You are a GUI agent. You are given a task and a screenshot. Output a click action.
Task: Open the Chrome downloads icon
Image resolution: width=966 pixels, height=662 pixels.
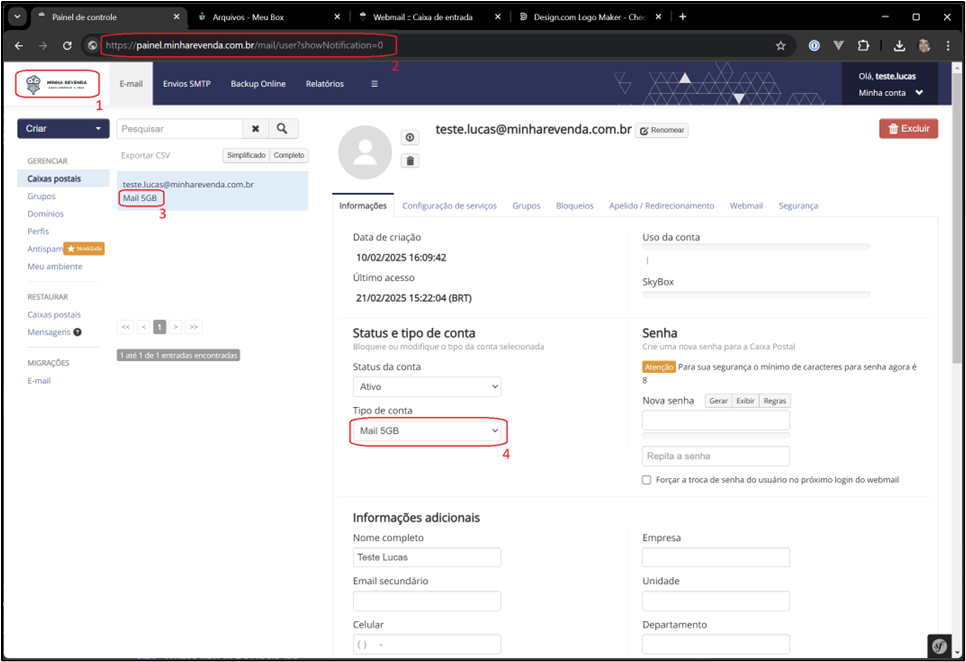pyautogui.click(x=899, y=45)
